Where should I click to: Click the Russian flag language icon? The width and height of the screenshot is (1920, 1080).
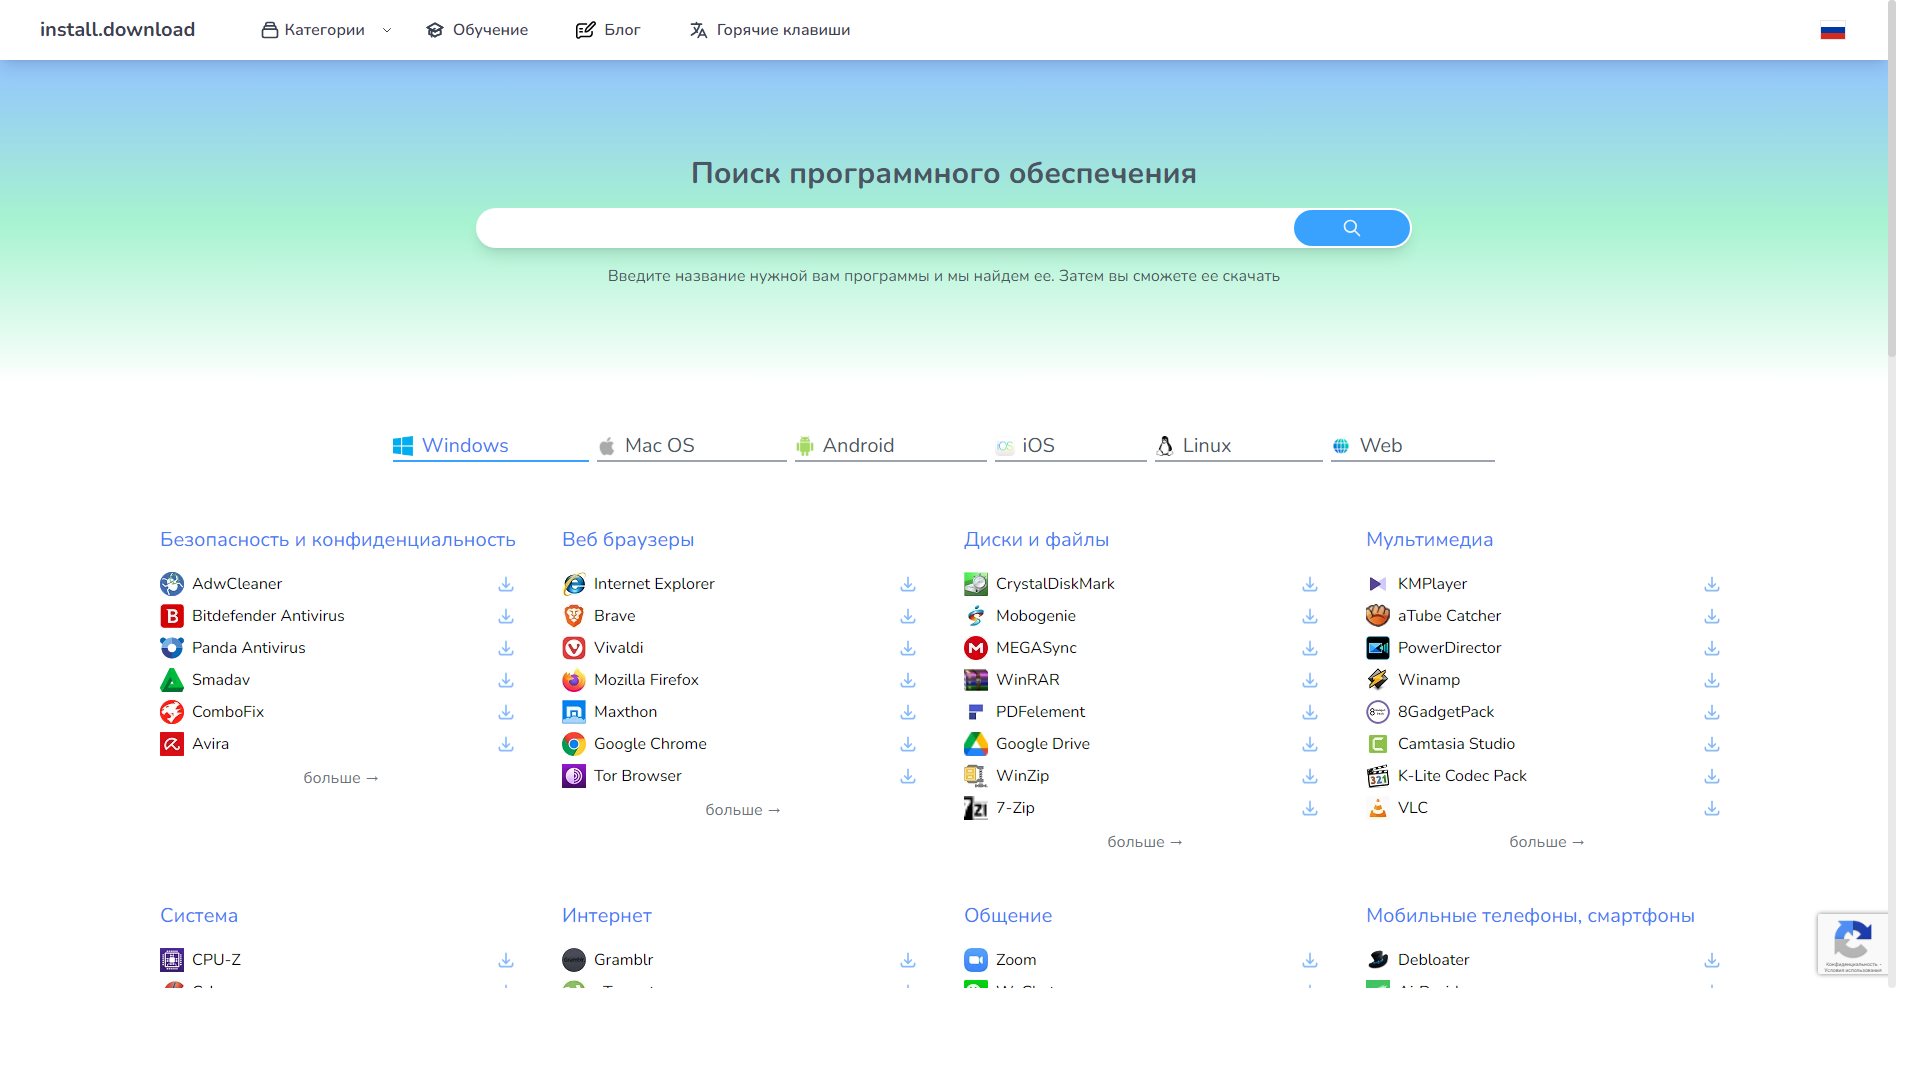[x=1832, y=31]
